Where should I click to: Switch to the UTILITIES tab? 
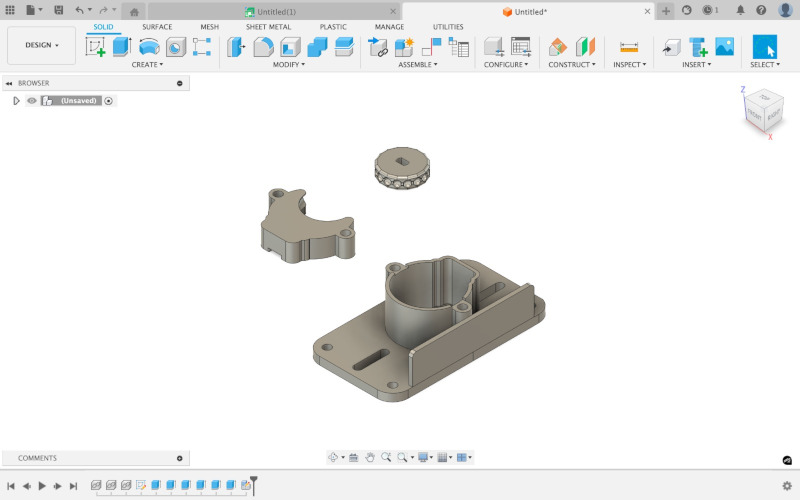(x=448, y=27)
